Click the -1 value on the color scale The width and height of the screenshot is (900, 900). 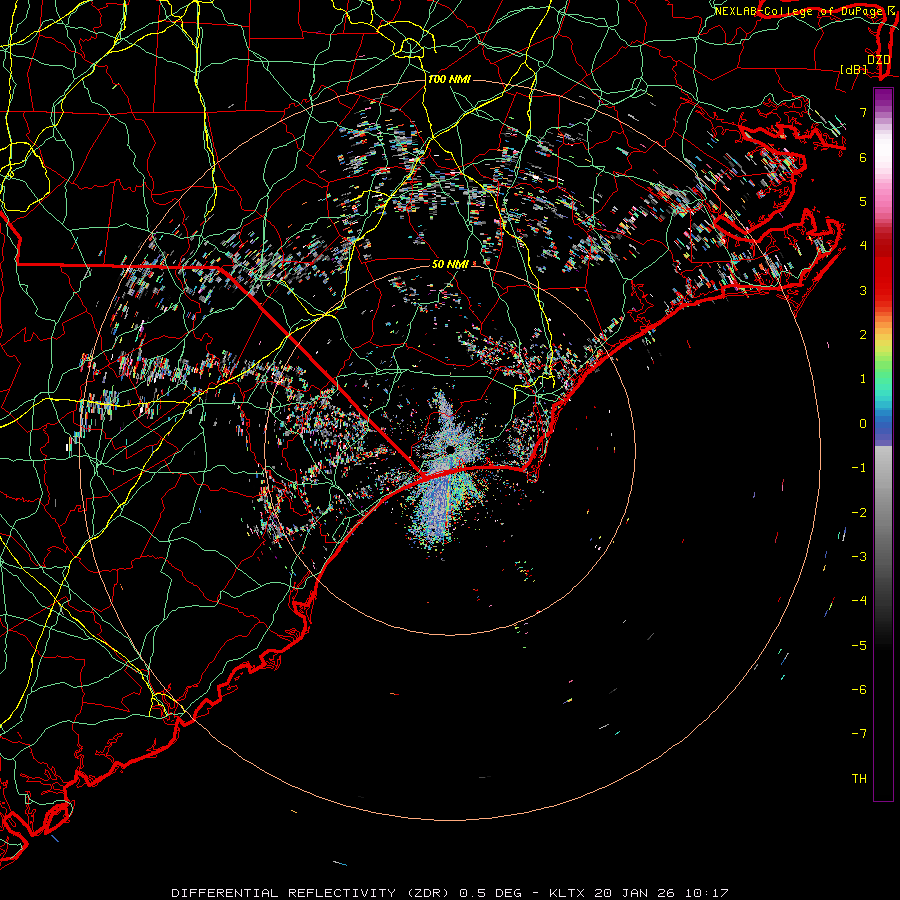859,468
